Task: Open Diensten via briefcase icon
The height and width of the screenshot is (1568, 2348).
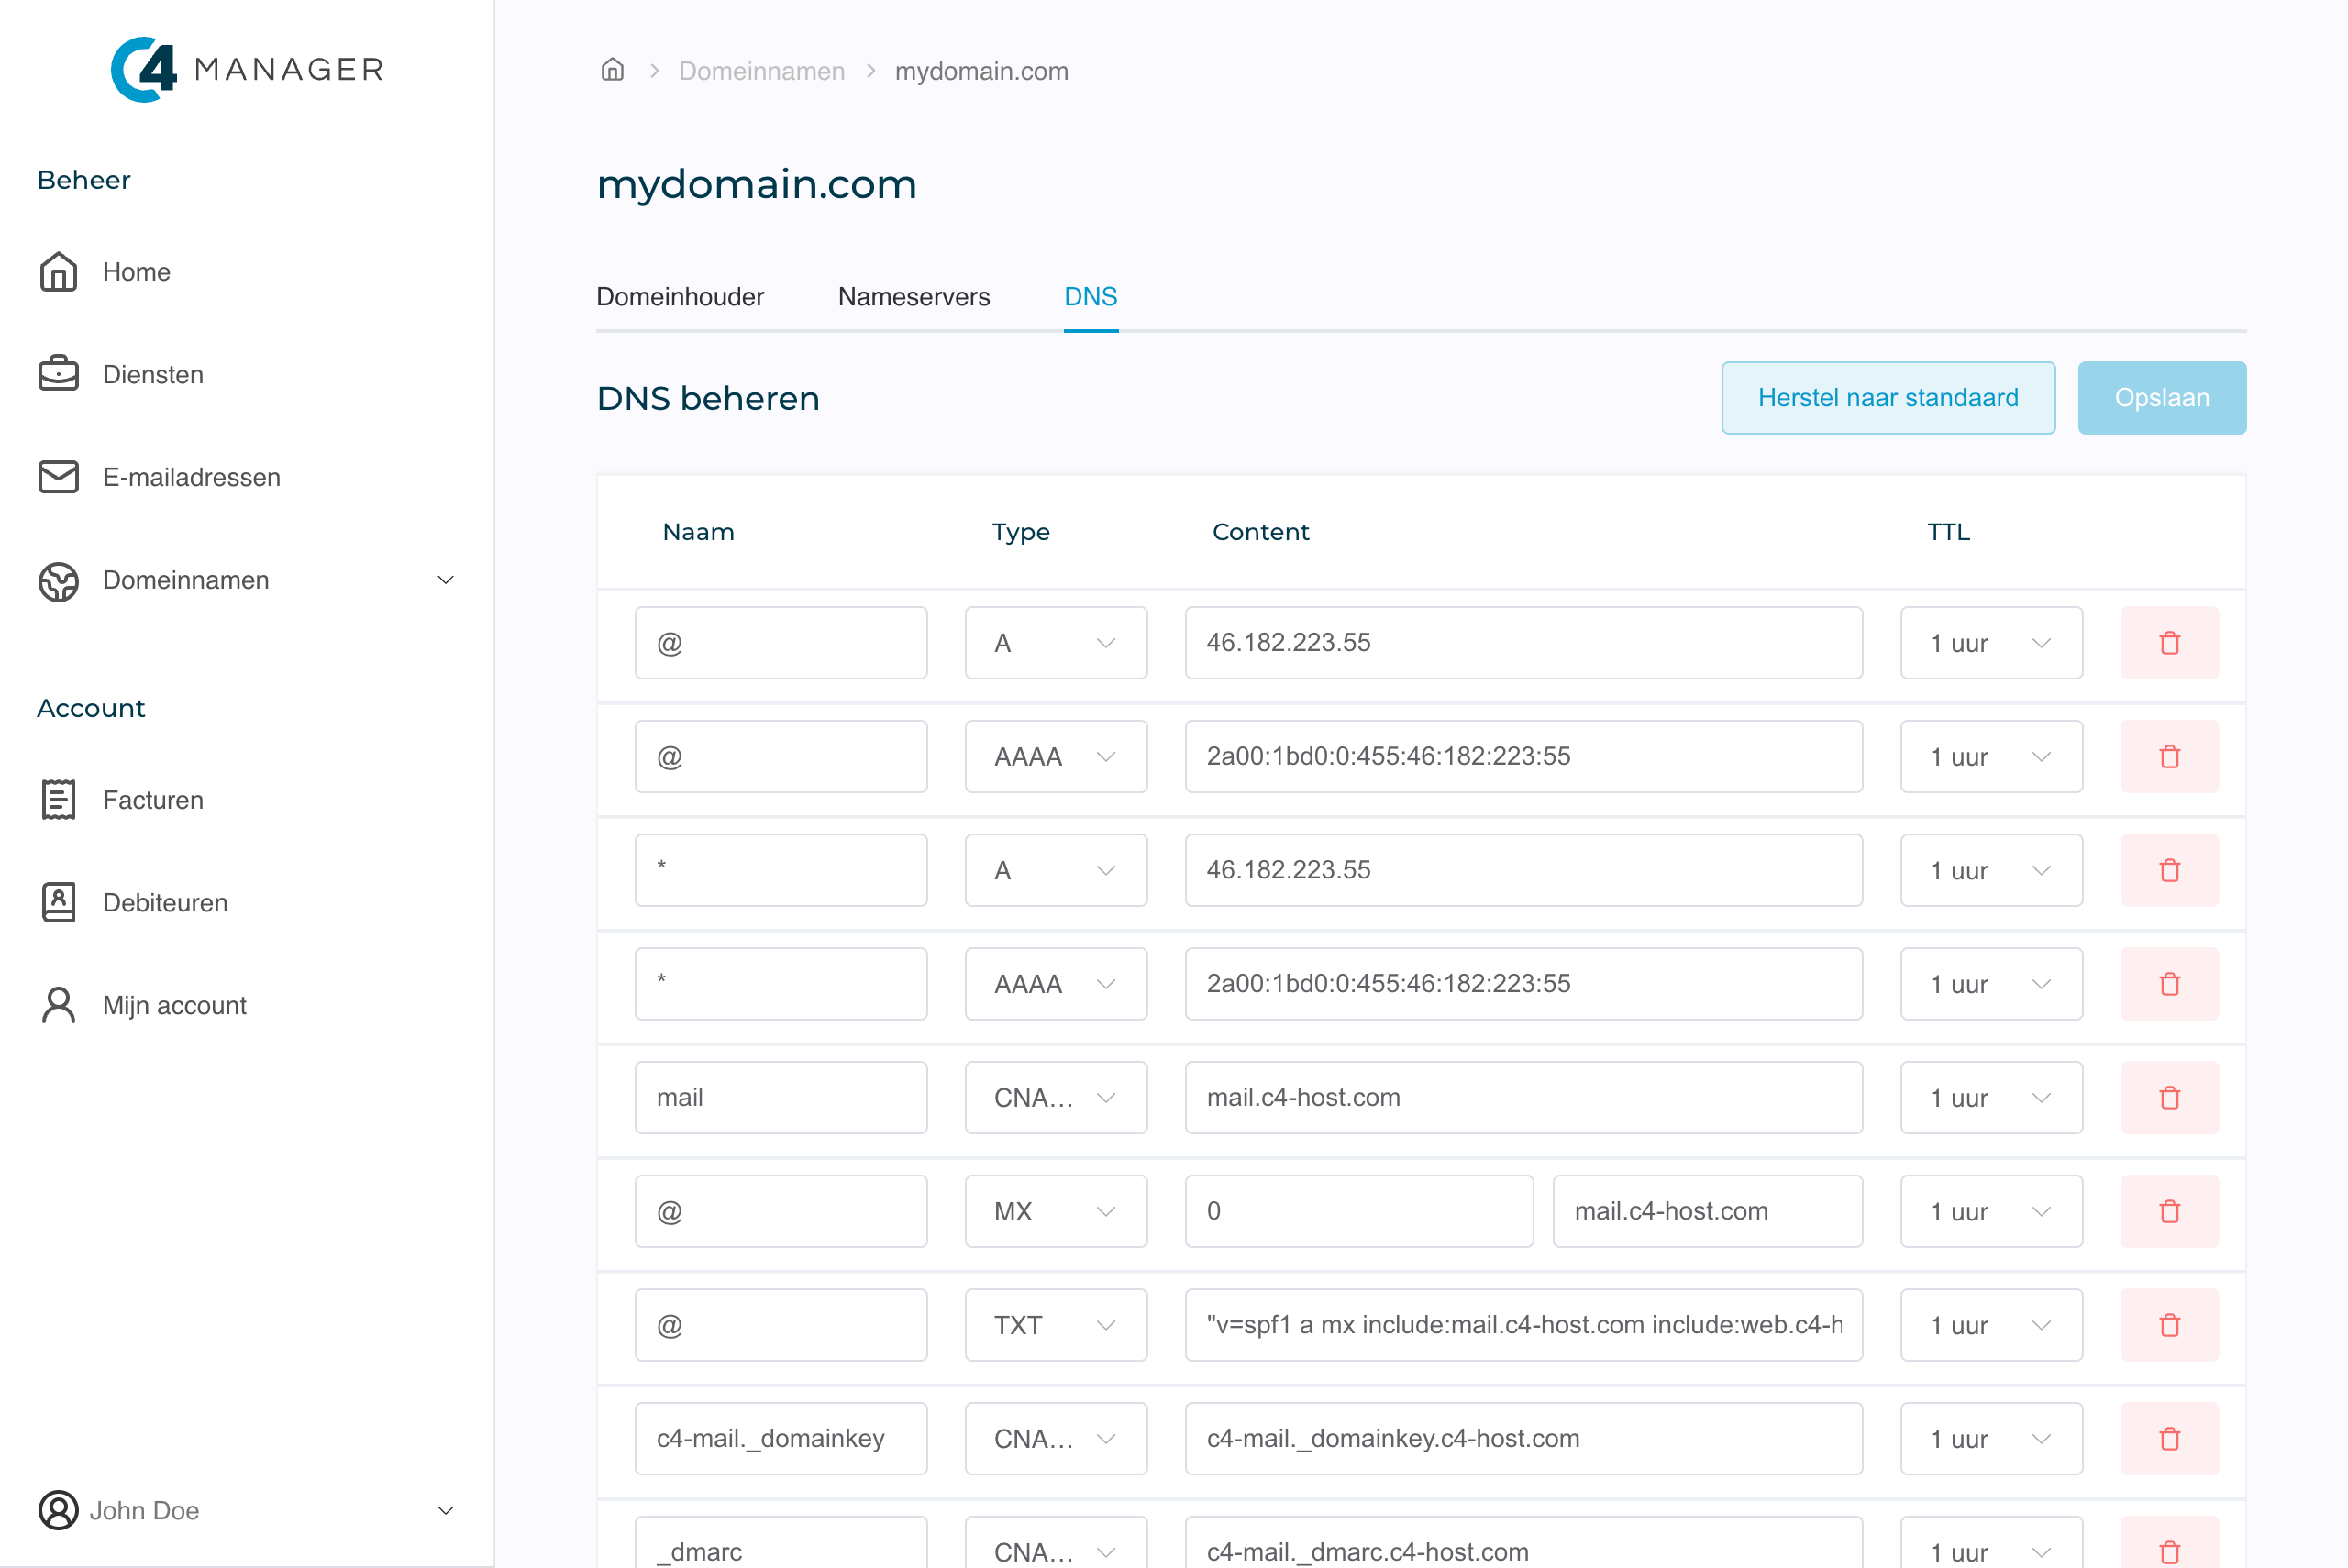Action: [58, 374]
